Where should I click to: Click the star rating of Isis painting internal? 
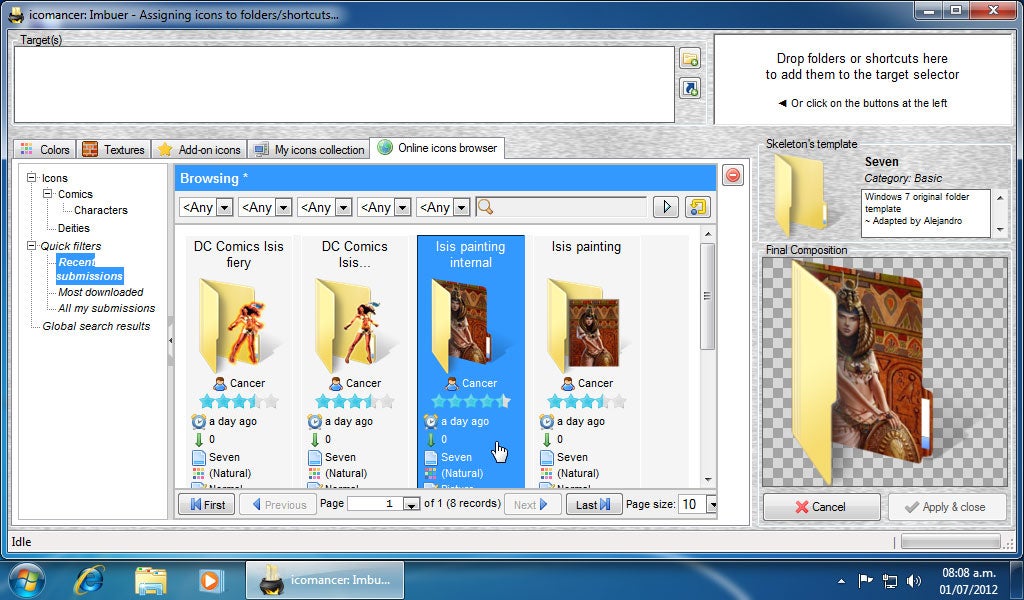(x=471, y=401)
